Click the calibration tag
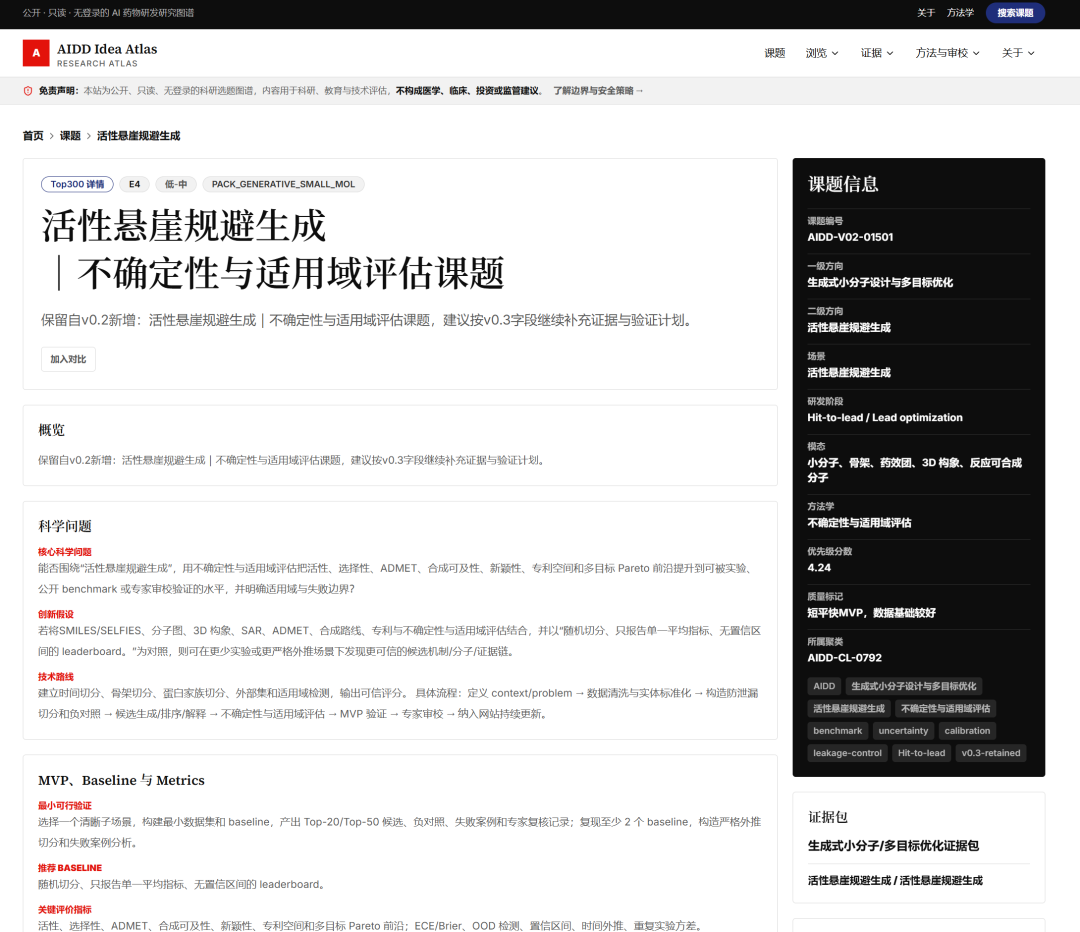The width and height of the screenshot is (1080, 932). point(967,731)
